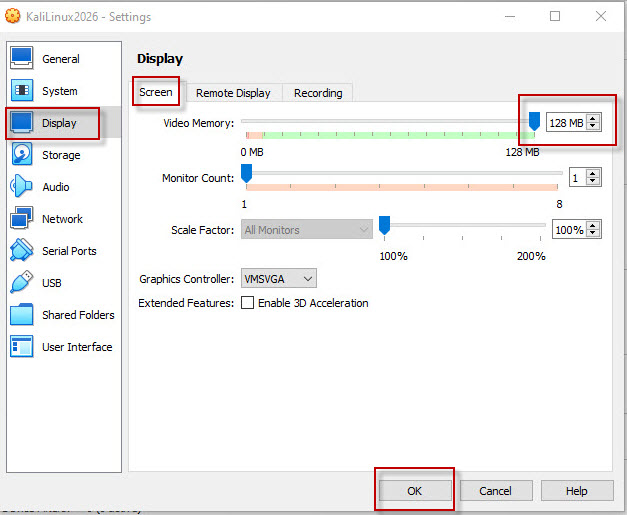This screenshot has height=515, width=627.
Task: Minimize the Settings window
Action: point(510,16)
